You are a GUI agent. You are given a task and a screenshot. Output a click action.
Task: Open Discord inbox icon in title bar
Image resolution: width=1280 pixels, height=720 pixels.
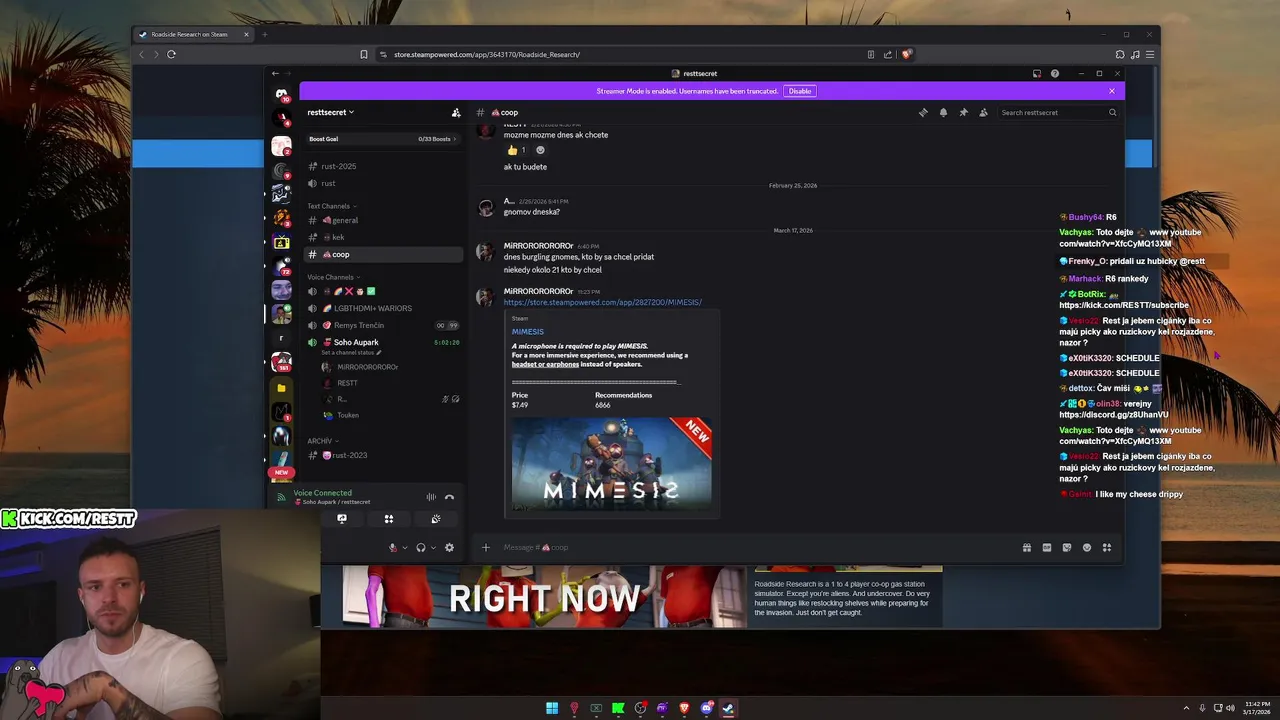tap(1037, 73)
